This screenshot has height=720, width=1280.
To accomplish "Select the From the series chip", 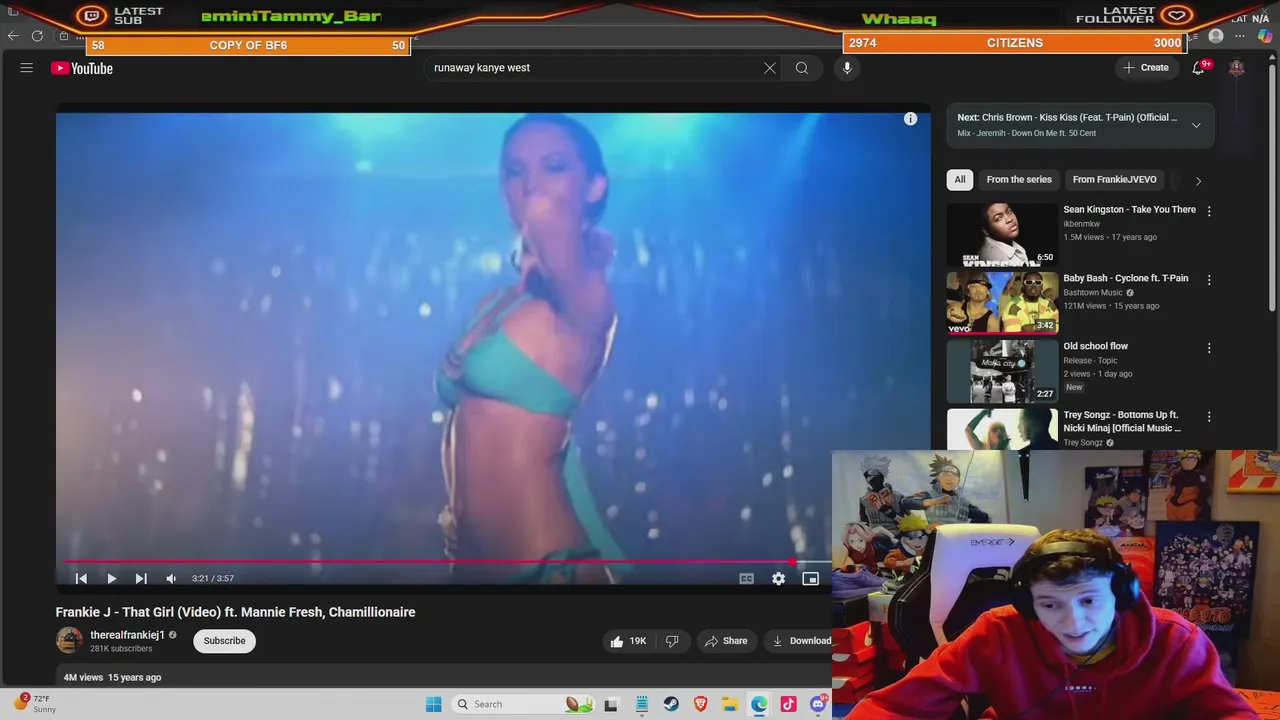I will tap(1019, 180).
